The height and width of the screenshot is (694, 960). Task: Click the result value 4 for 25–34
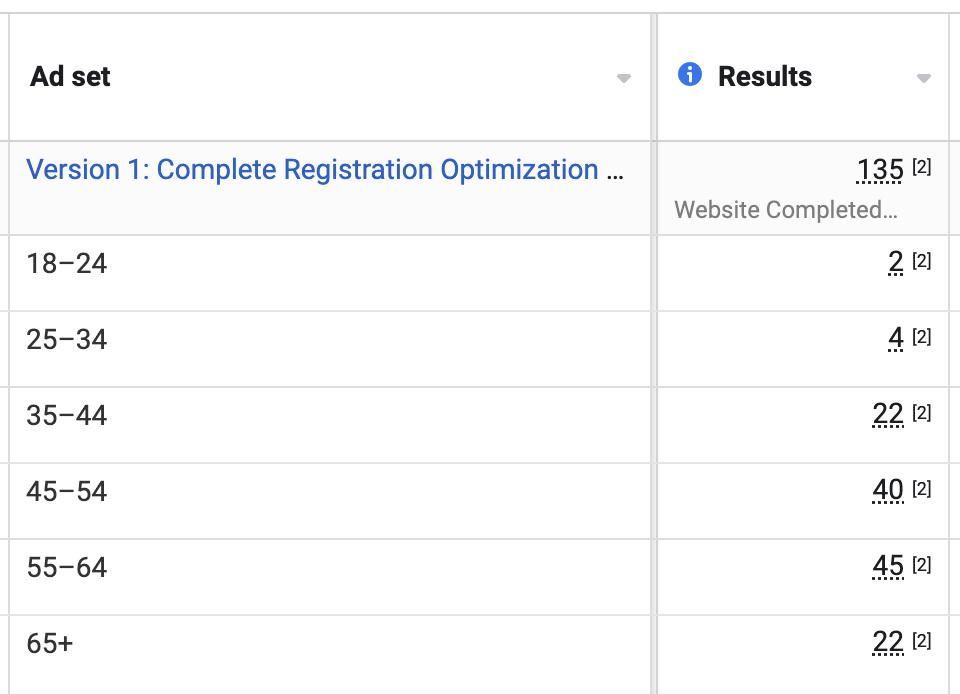[896, 338]
